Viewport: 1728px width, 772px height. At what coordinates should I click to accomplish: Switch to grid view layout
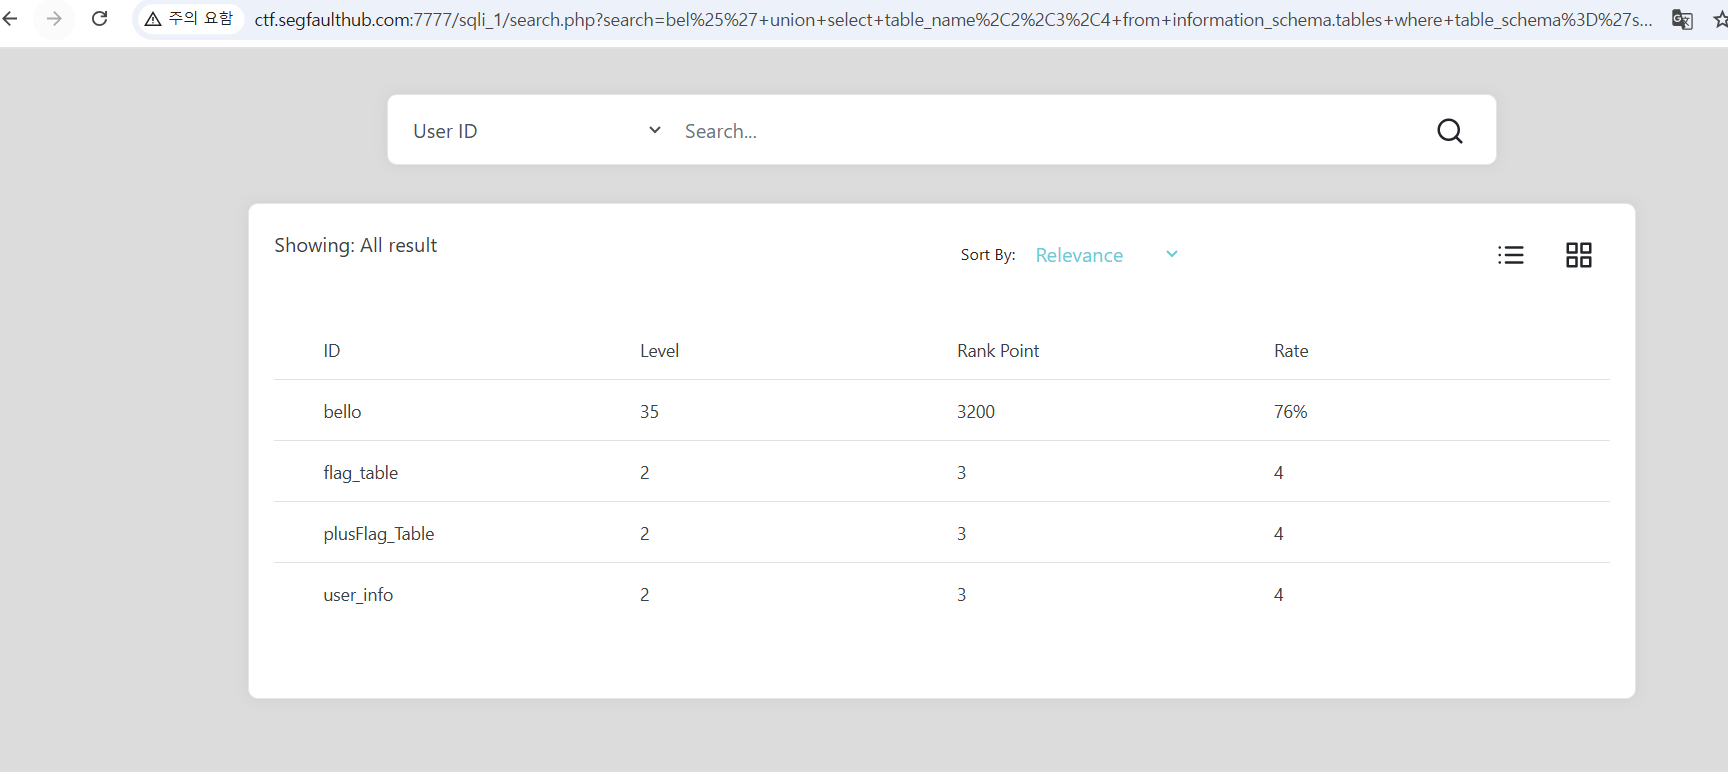point(1578,255)
